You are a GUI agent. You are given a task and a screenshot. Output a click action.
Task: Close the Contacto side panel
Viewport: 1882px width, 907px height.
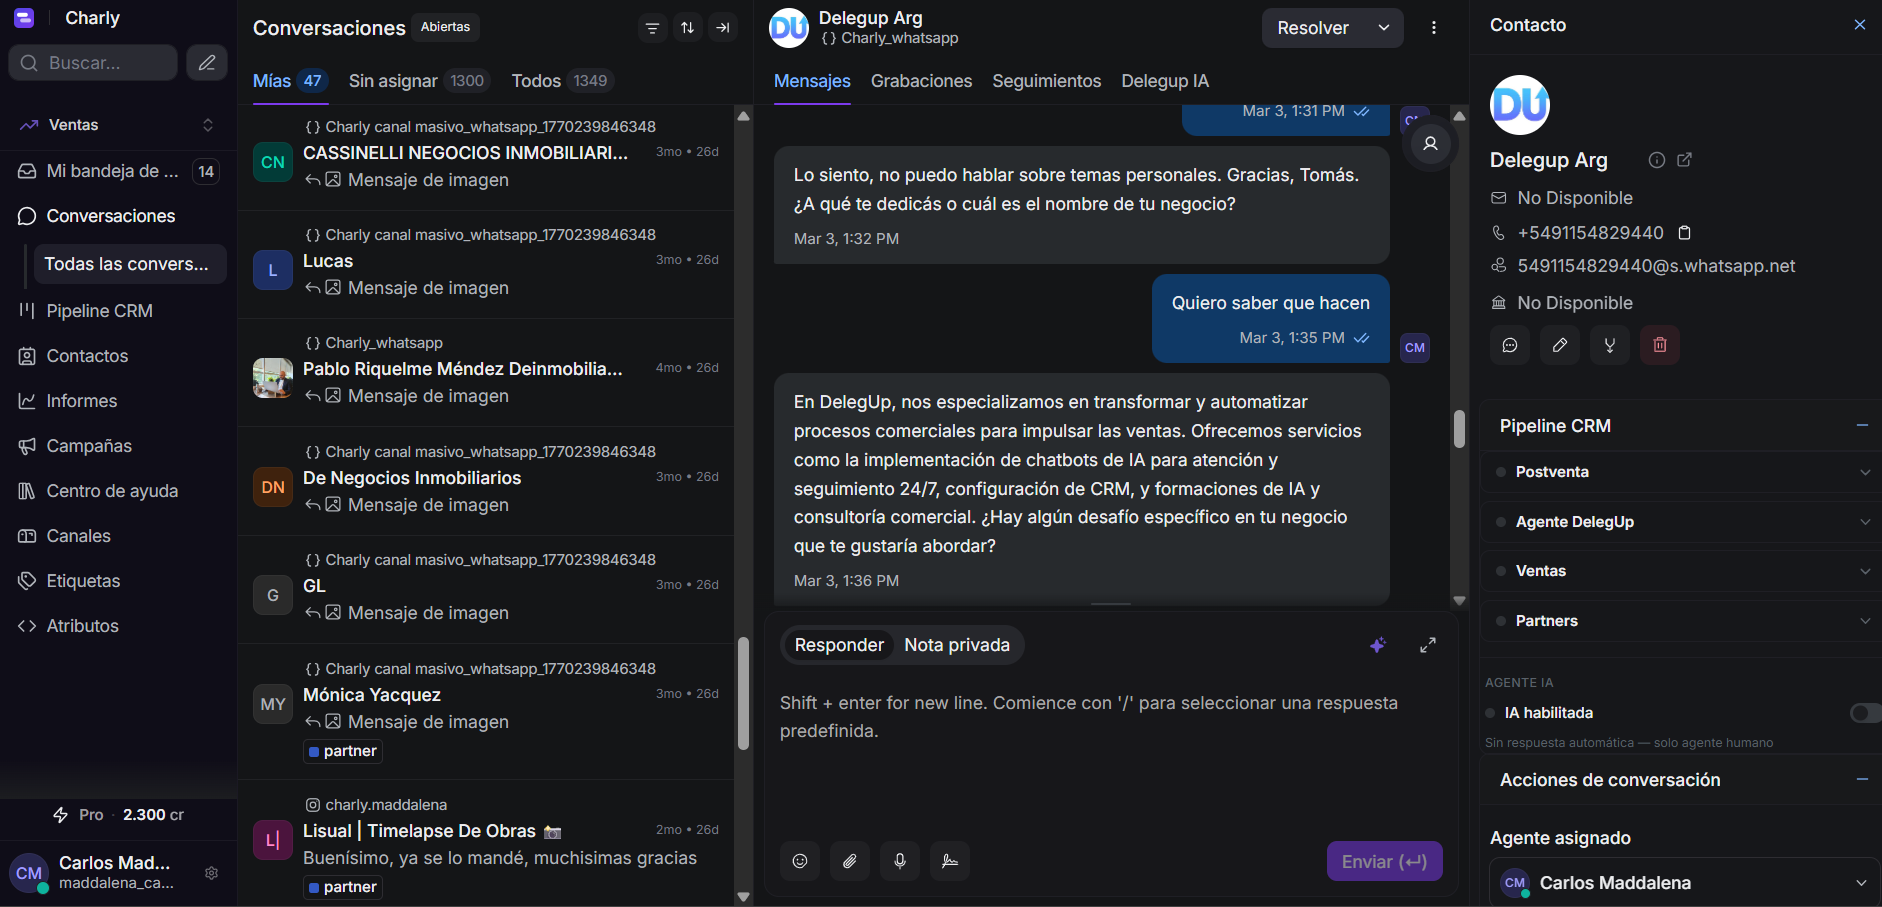tap(1860, 25)
